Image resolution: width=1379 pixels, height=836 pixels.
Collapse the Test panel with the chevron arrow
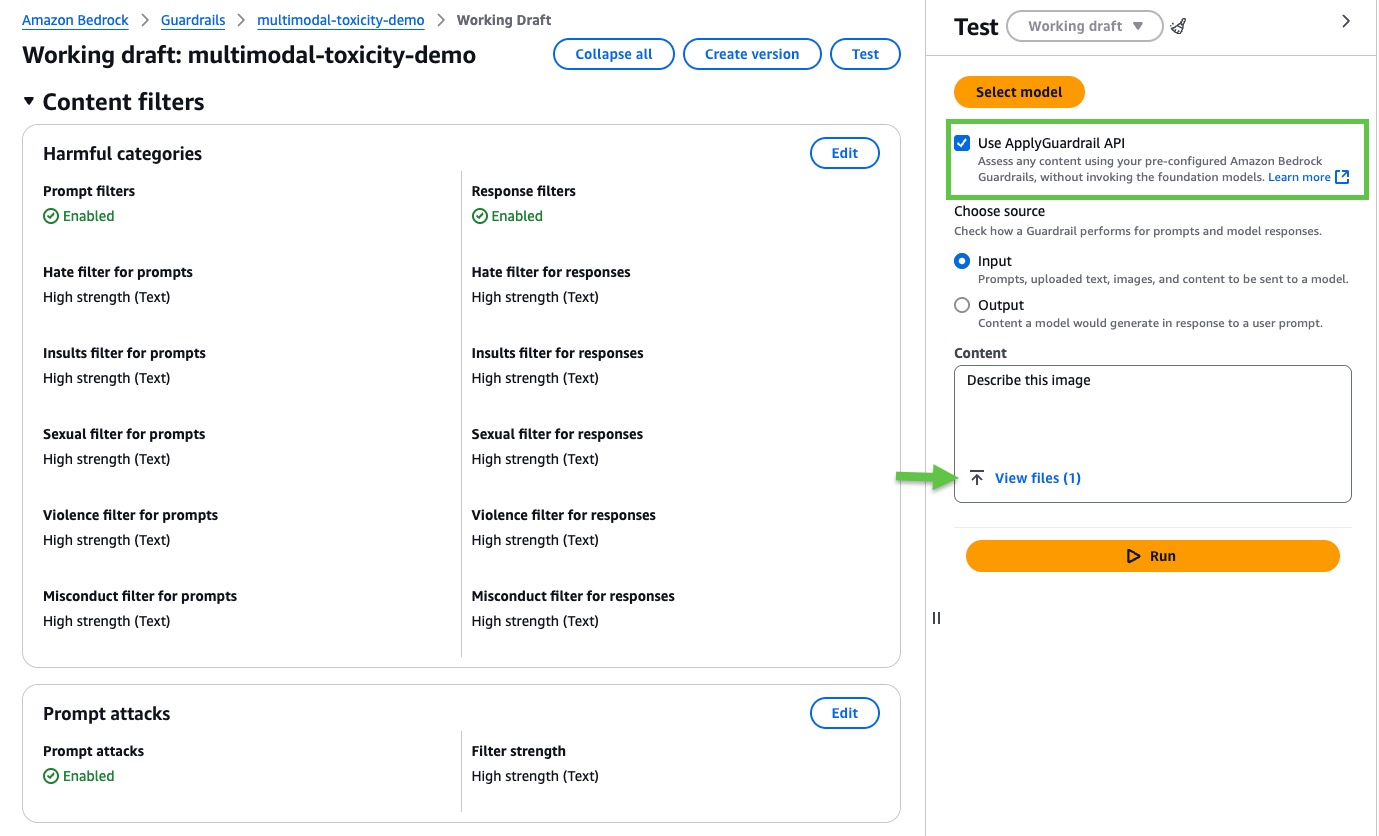click(x=1346, y=21)
